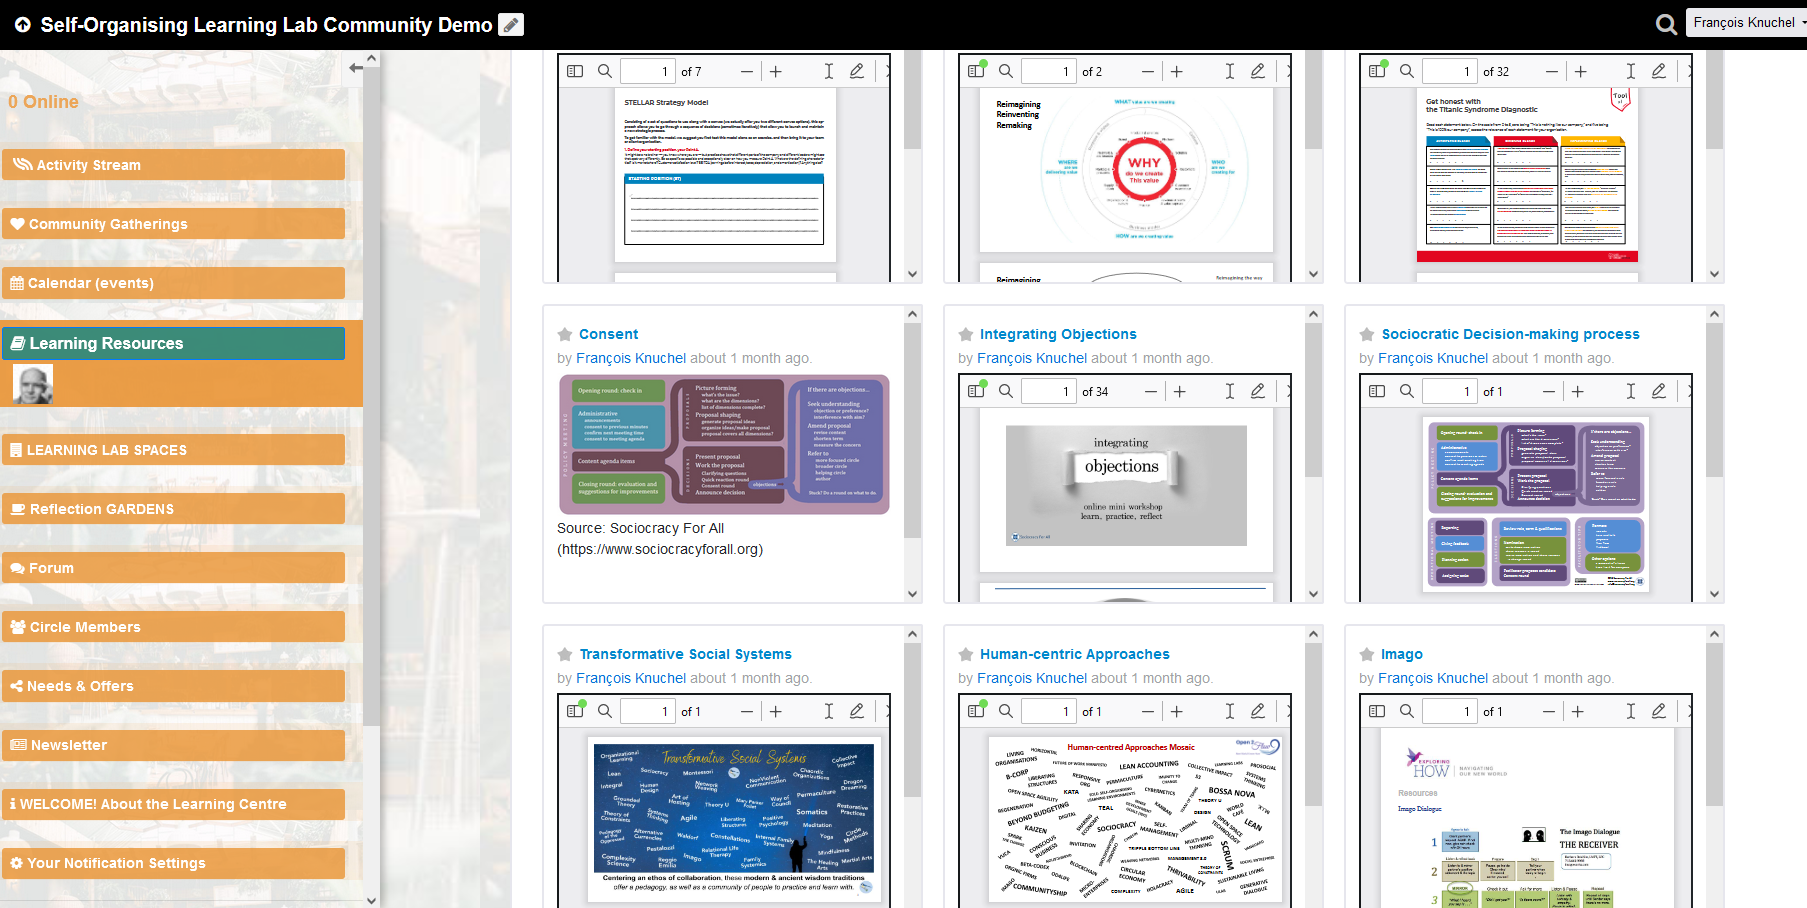The image size is (1807, 908).
Task: Open Needs & Offers page
Action: tap(174, 686)
